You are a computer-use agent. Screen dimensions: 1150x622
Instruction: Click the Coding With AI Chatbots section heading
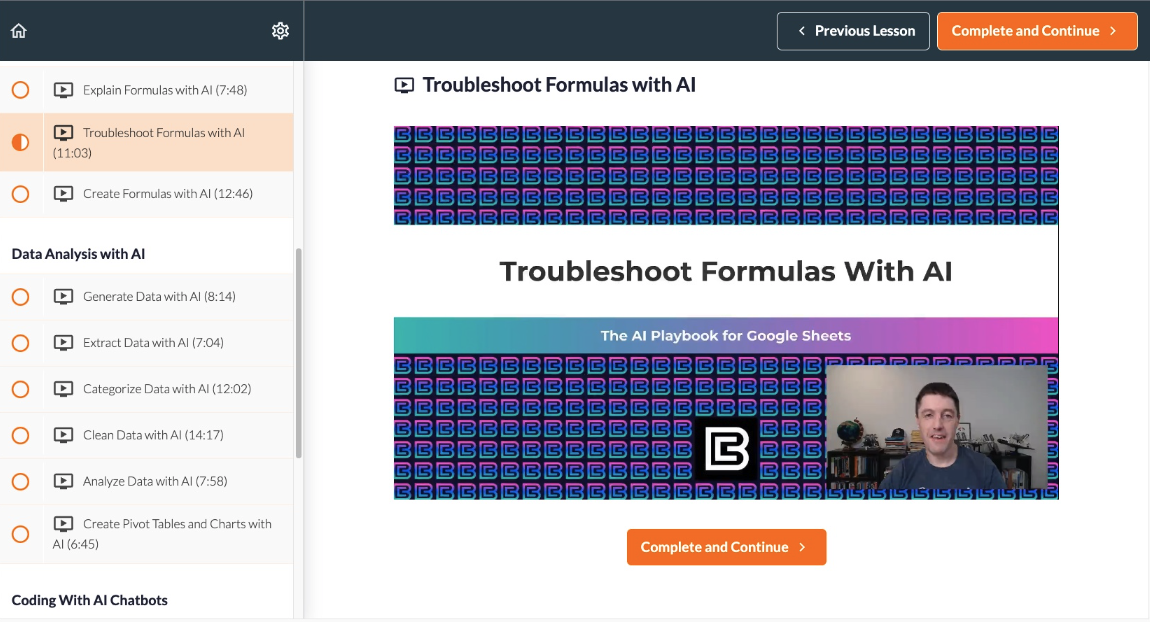click(x=89, y=600)
